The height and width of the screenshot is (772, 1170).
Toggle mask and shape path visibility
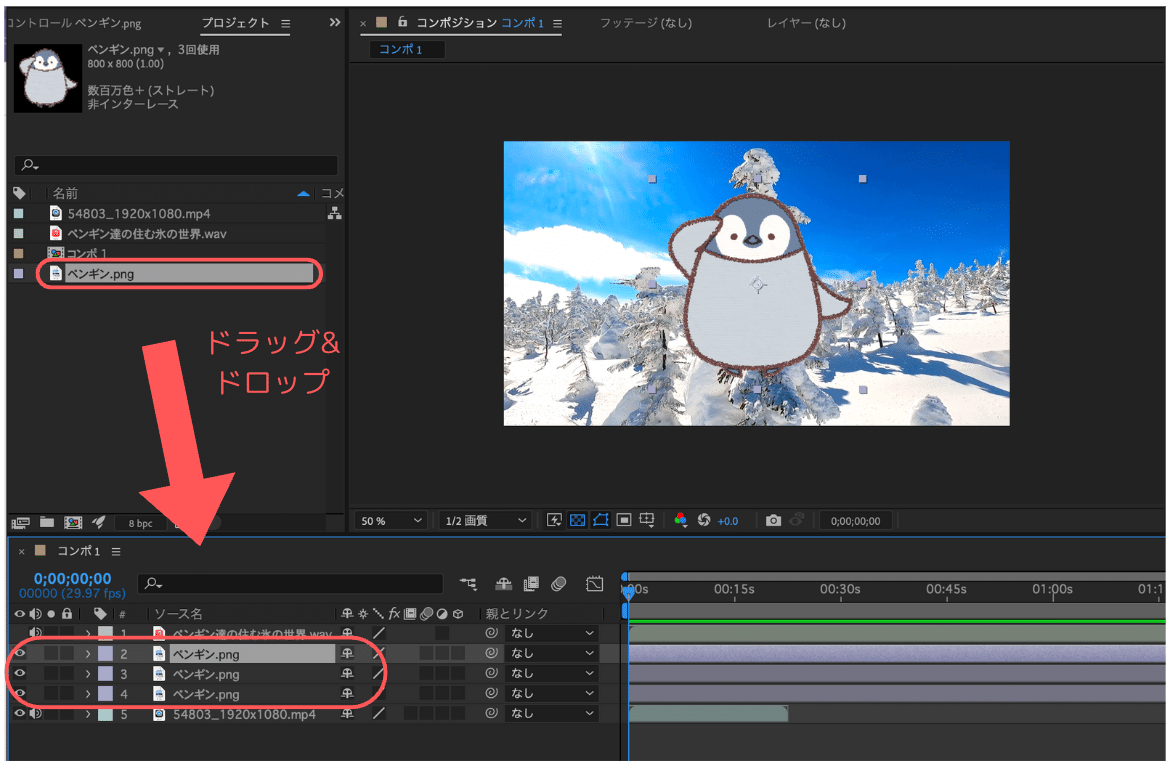601,521
